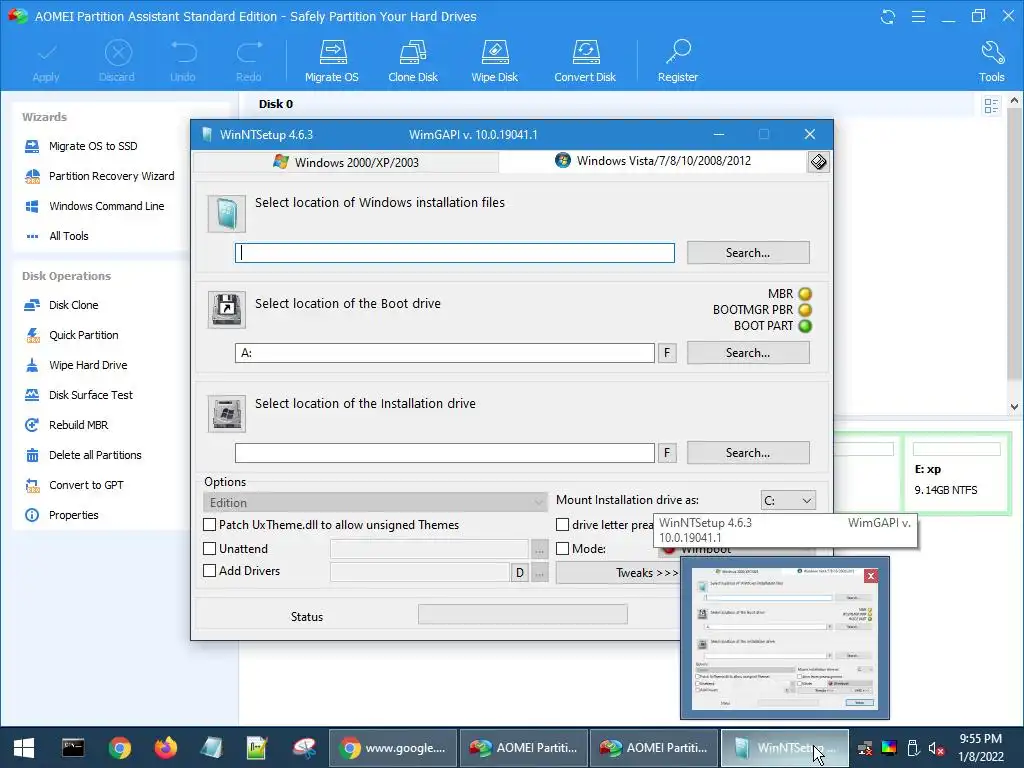Click the Redo arrow in AOMEI toolbar

point(249,60)
